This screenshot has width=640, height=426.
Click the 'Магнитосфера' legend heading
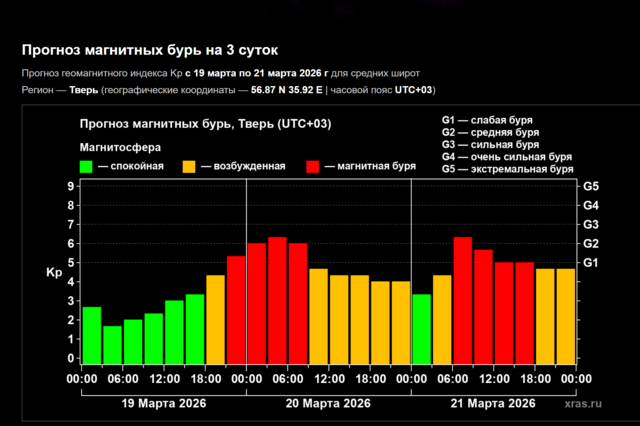tap(120, 147)
